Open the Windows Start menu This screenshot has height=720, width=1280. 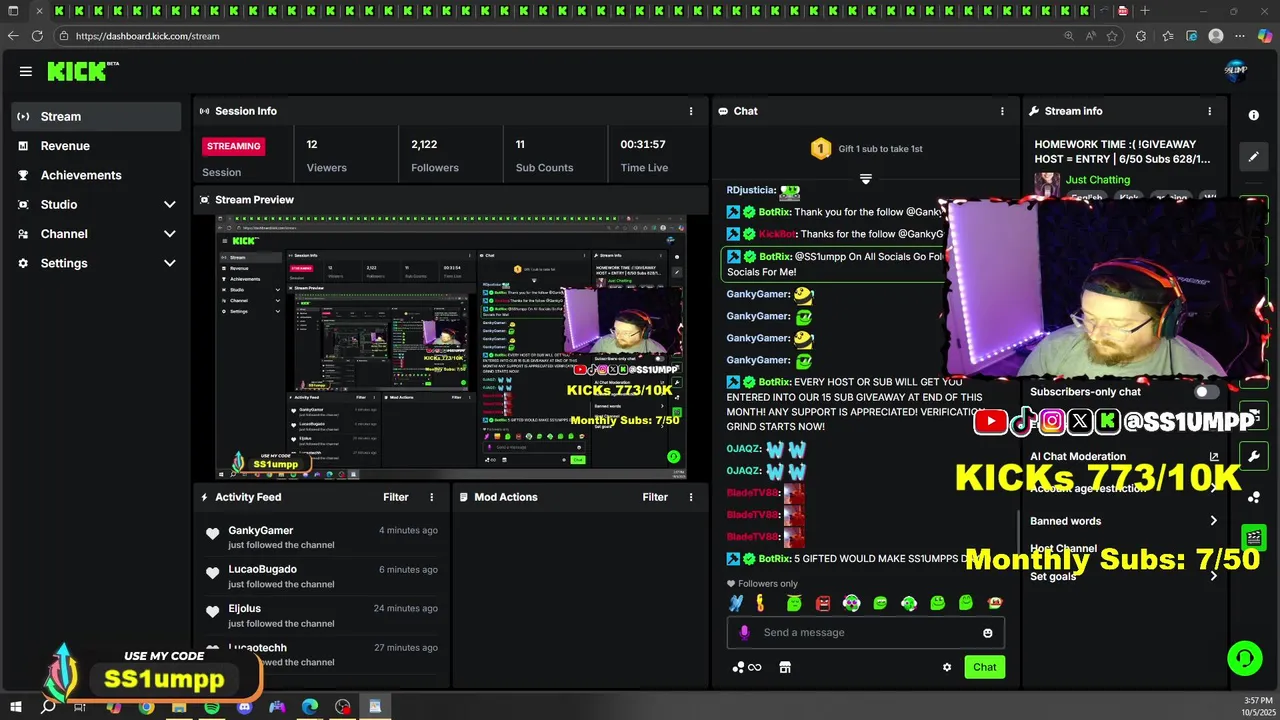coord(14,706)
